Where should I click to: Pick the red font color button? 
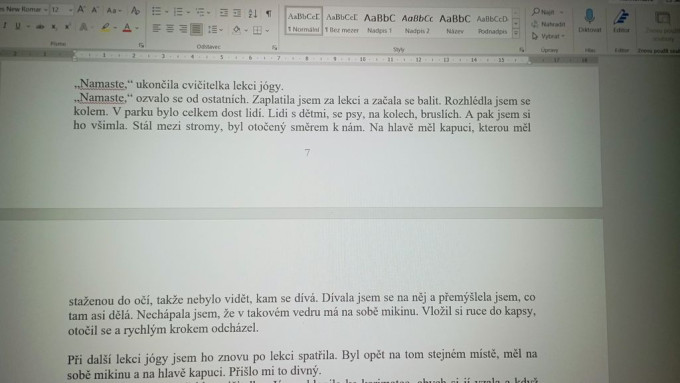127,28
